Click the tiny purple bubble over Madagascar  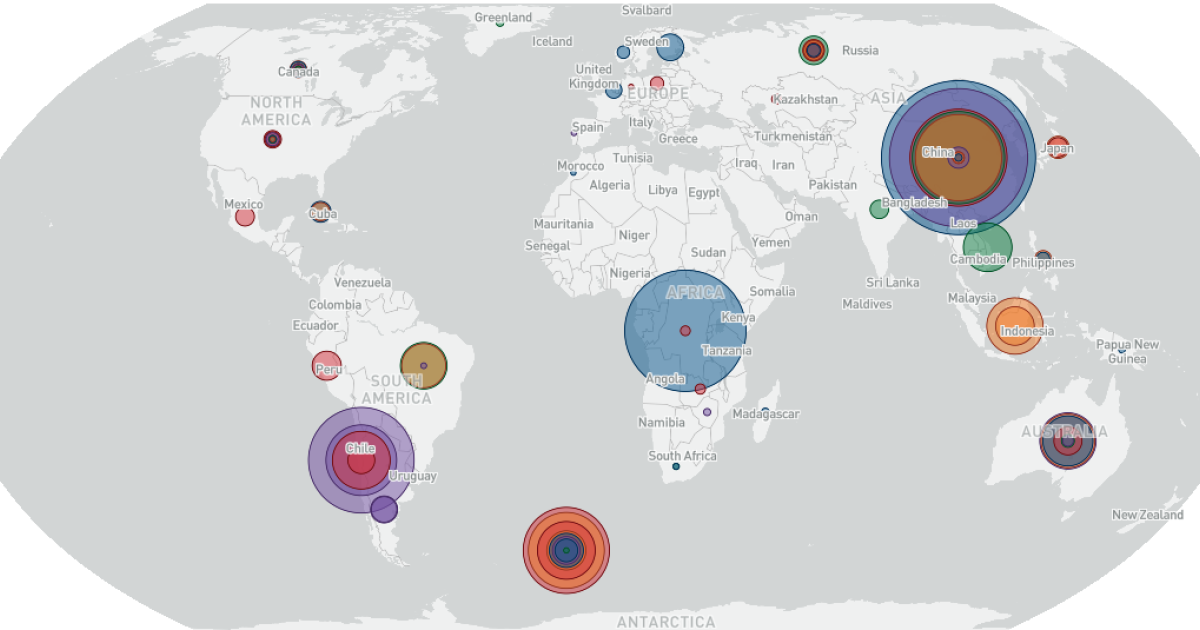tap(706, 410)
